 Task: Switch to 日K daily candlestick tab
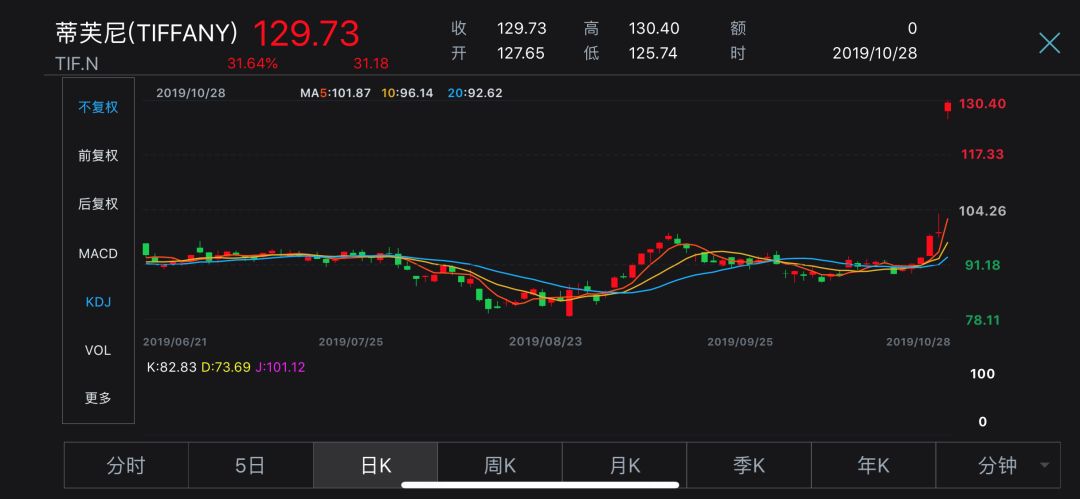375,466
